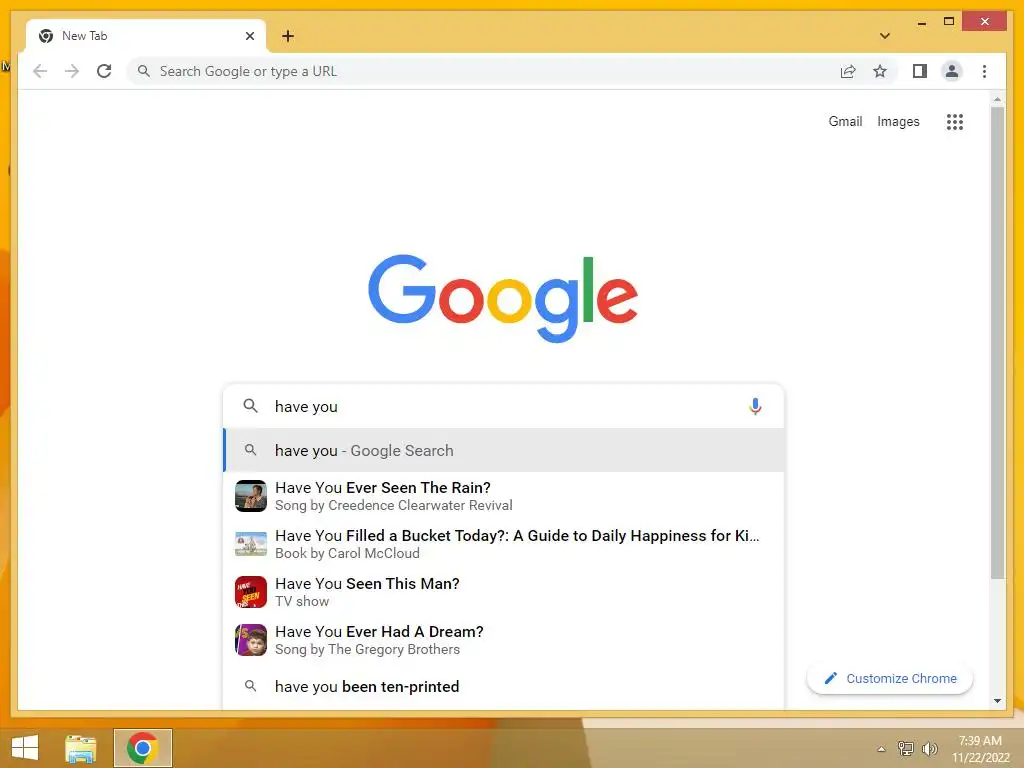Viewport: 1024px width, 768px height.
Task: Click the browser Forward arrow
Action: coord(72,71)
